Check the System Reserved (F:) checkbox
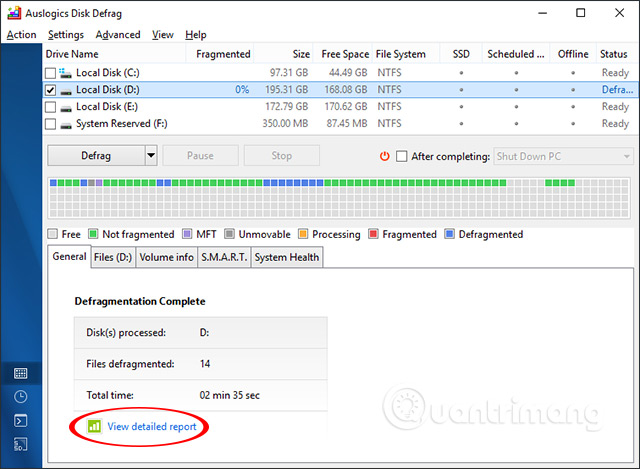The height and width of the screenshot is (469, 640). (x=50, y=124)
